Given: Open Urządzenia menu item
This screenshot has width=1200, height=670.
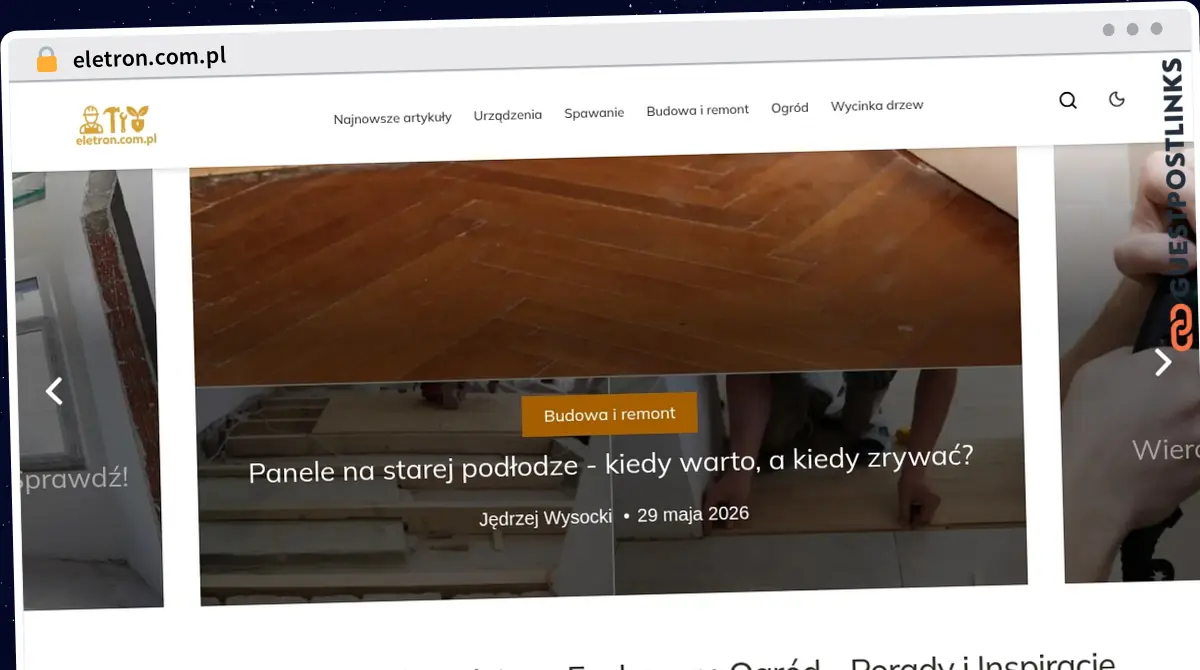Looking at the screenshot, I should pos(508,115).
